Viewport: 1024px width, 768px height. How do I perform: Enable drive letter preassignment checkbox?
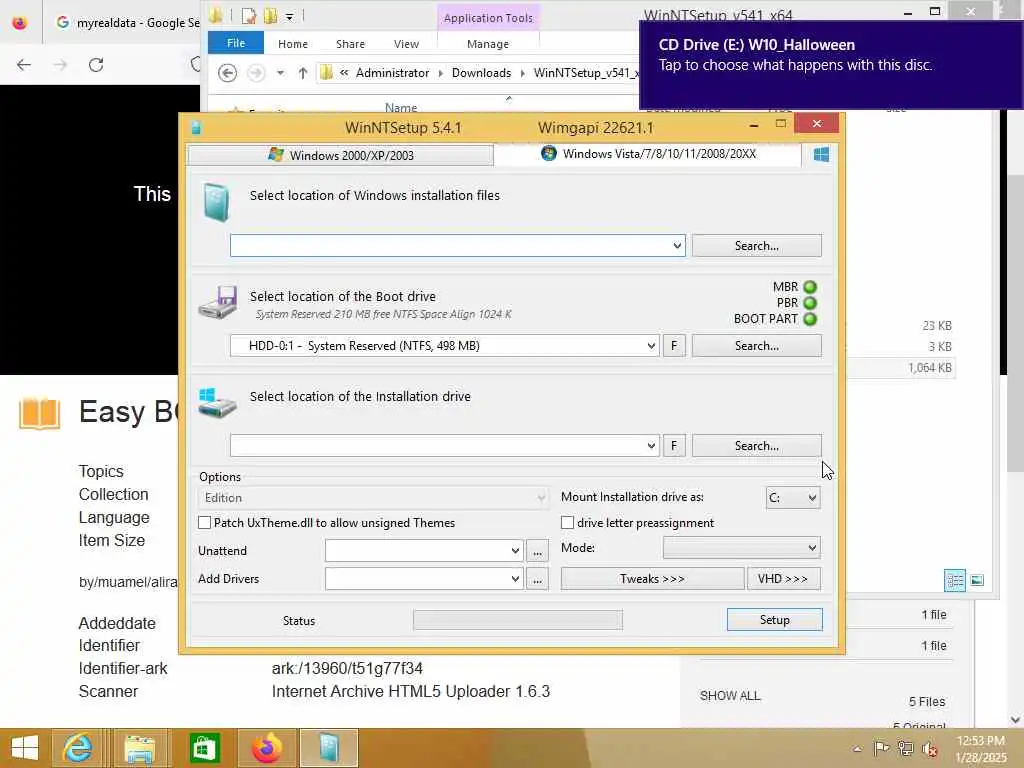(568, 522)
